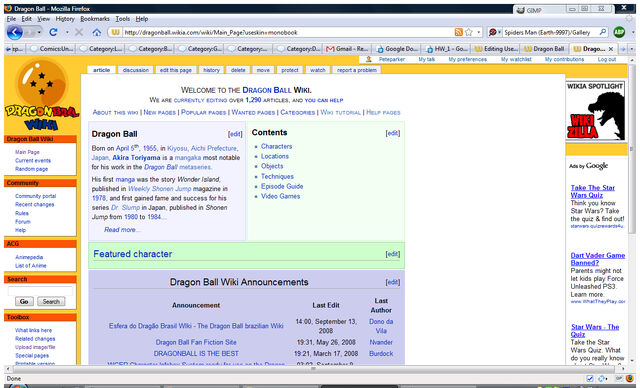Click the Firefox back arrow button

pyautogui.click(x=15, y=32)
